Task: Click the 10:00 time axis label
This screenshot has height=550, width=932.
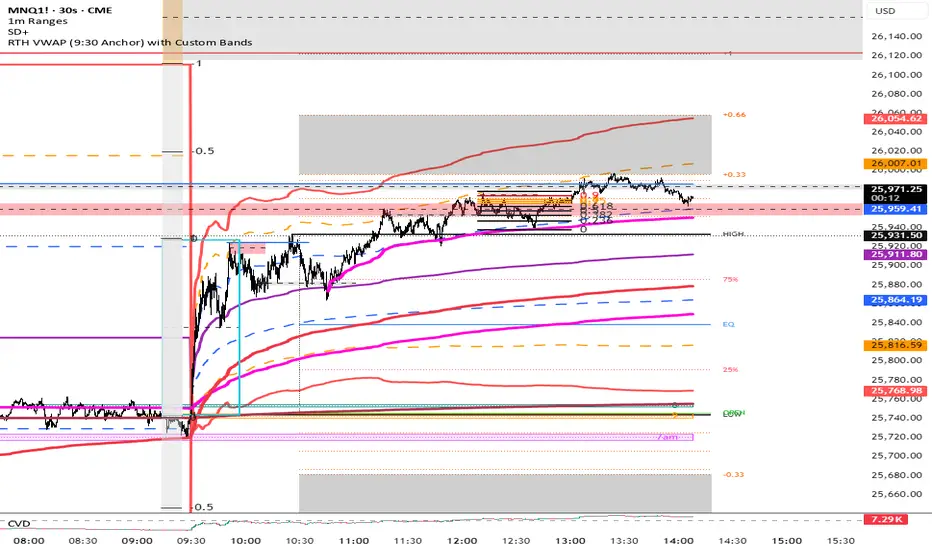Action: [x=245, y=541]
